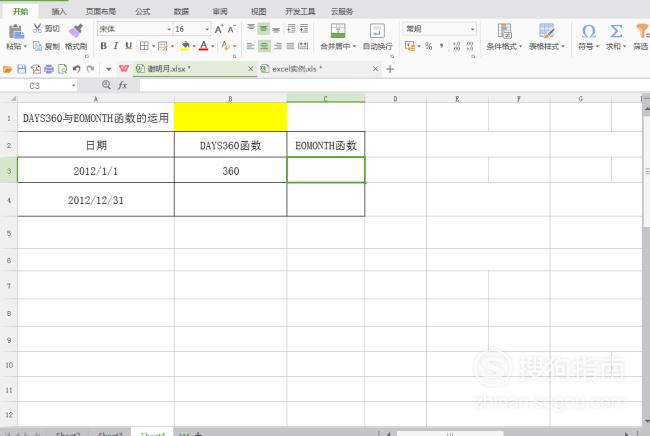Click the Cut (剪切) scissors icon
Screen dimensions: 650x436
tap(37, 28)
